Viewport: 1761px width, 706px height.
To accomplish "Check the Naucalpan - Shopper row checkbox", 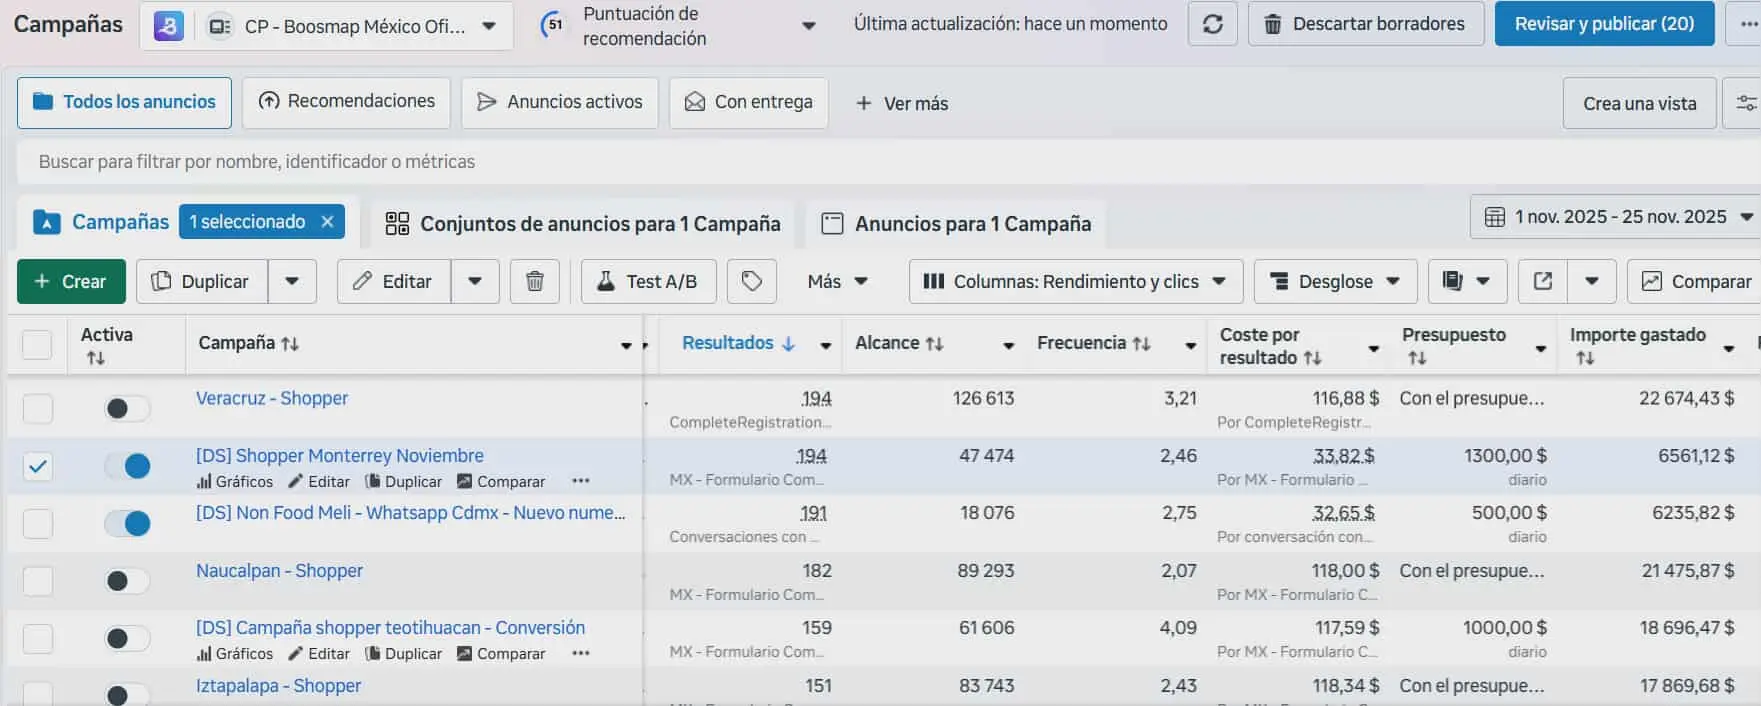I will pyautogui.click(x=38, y=581).
